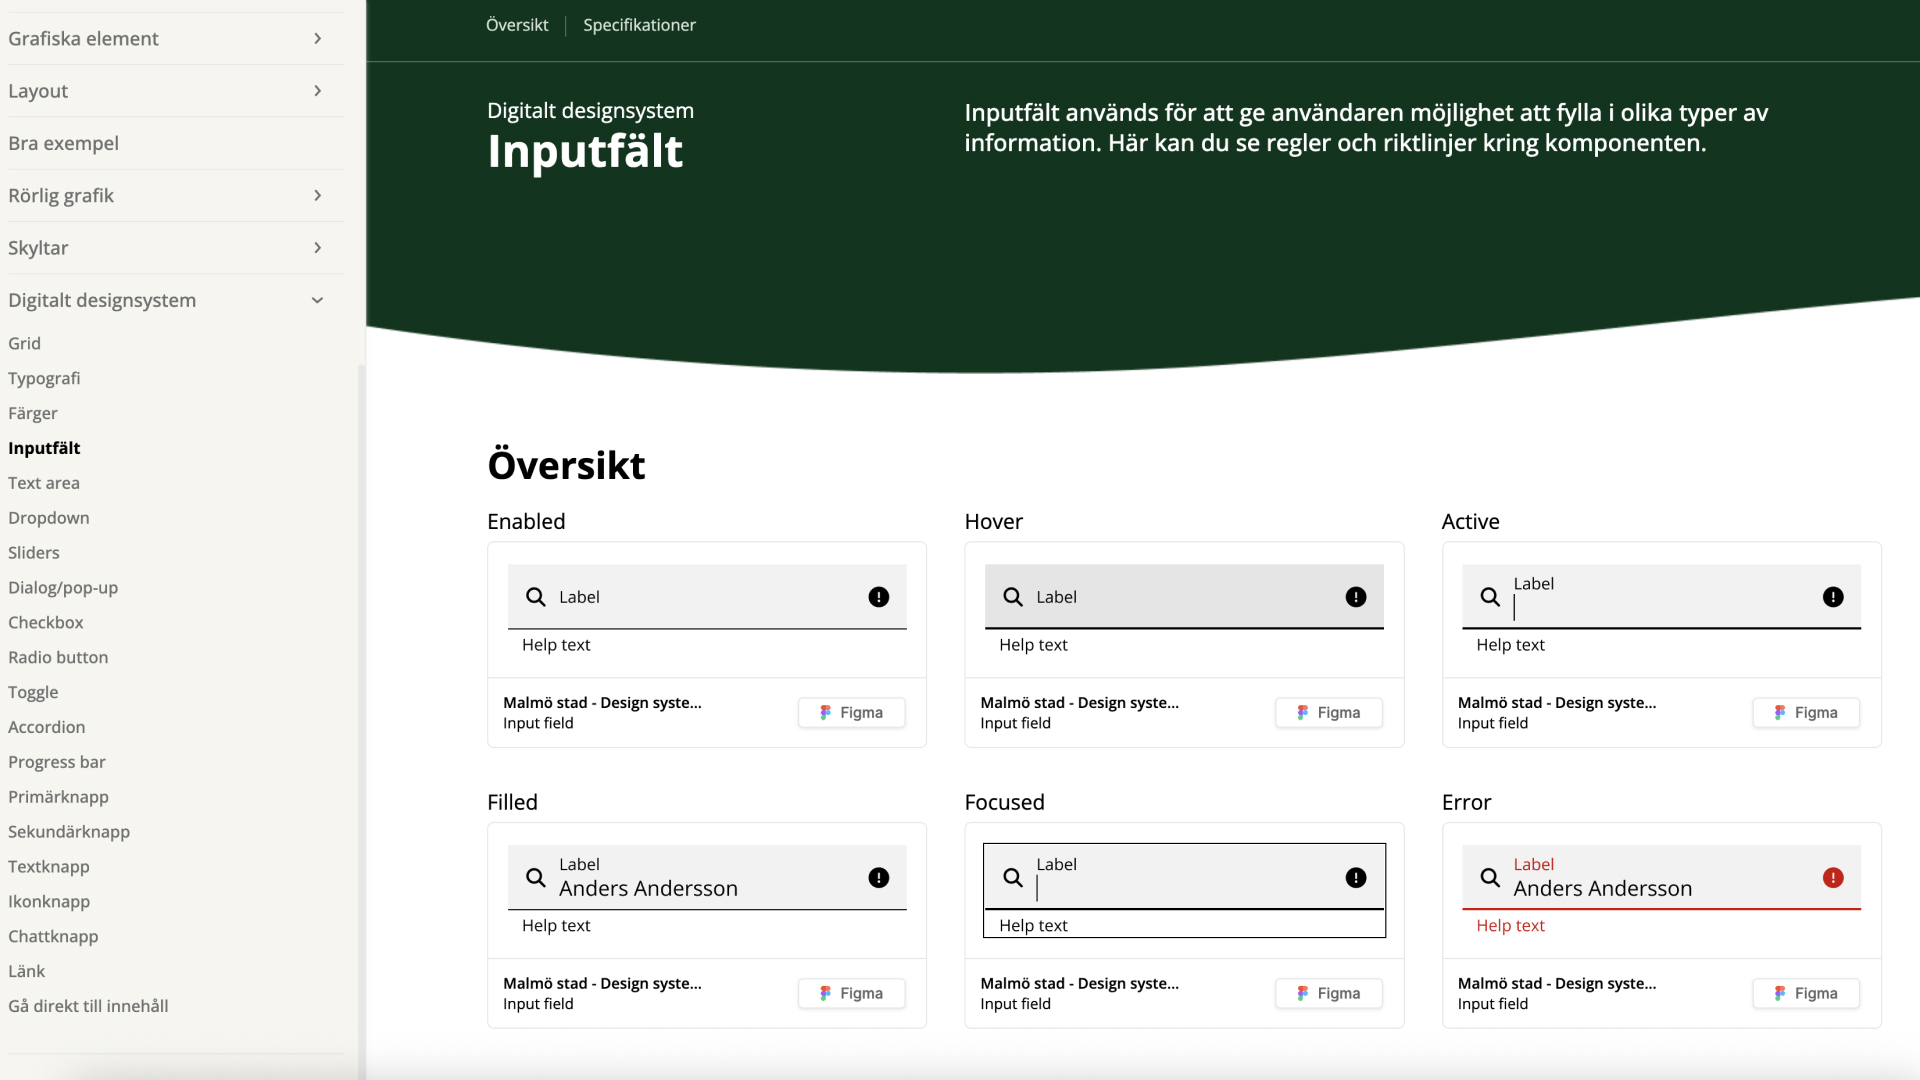Click the search icon in Error input field
The image size is (1920, 1080).
[1490, 878]
